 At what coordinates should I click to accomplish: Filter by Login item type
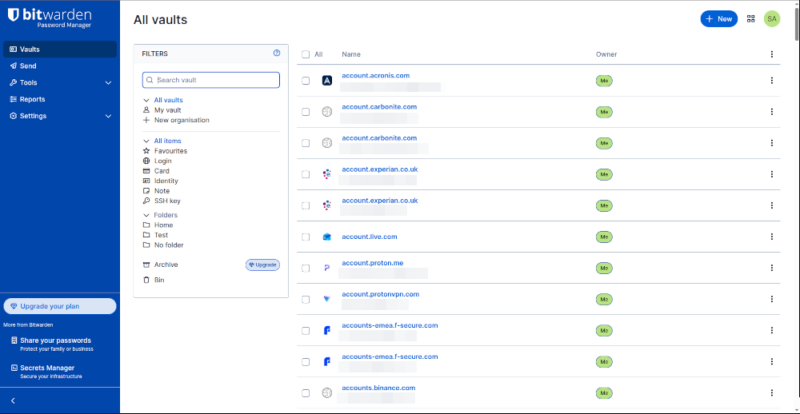coord(163,161)
